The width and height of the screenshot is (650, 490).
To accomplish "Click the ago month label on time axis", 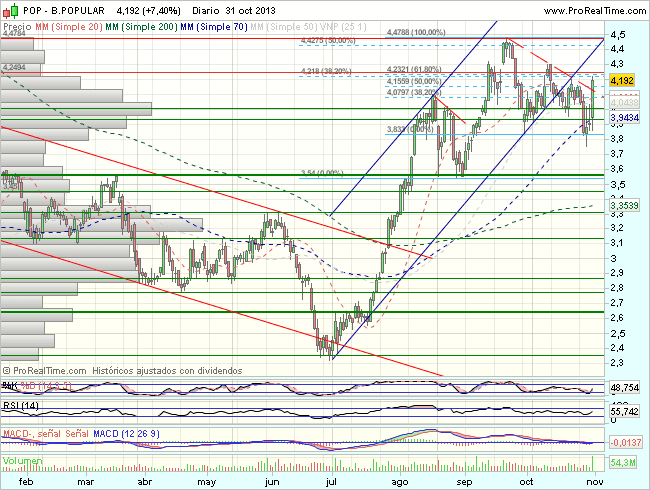I will (400, 482).
